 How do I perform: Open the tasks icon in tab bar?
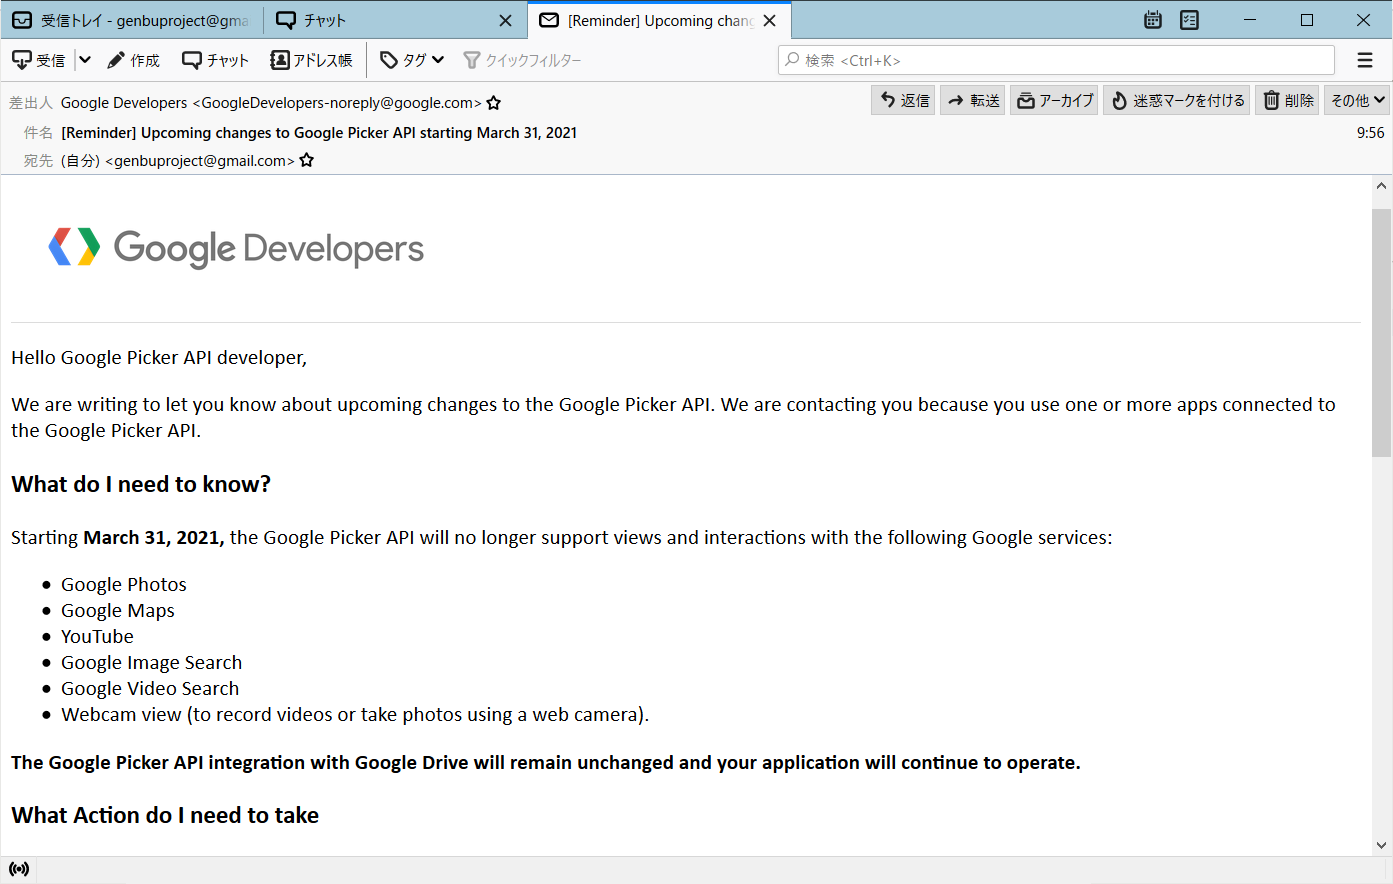(x=1189, y=20)
